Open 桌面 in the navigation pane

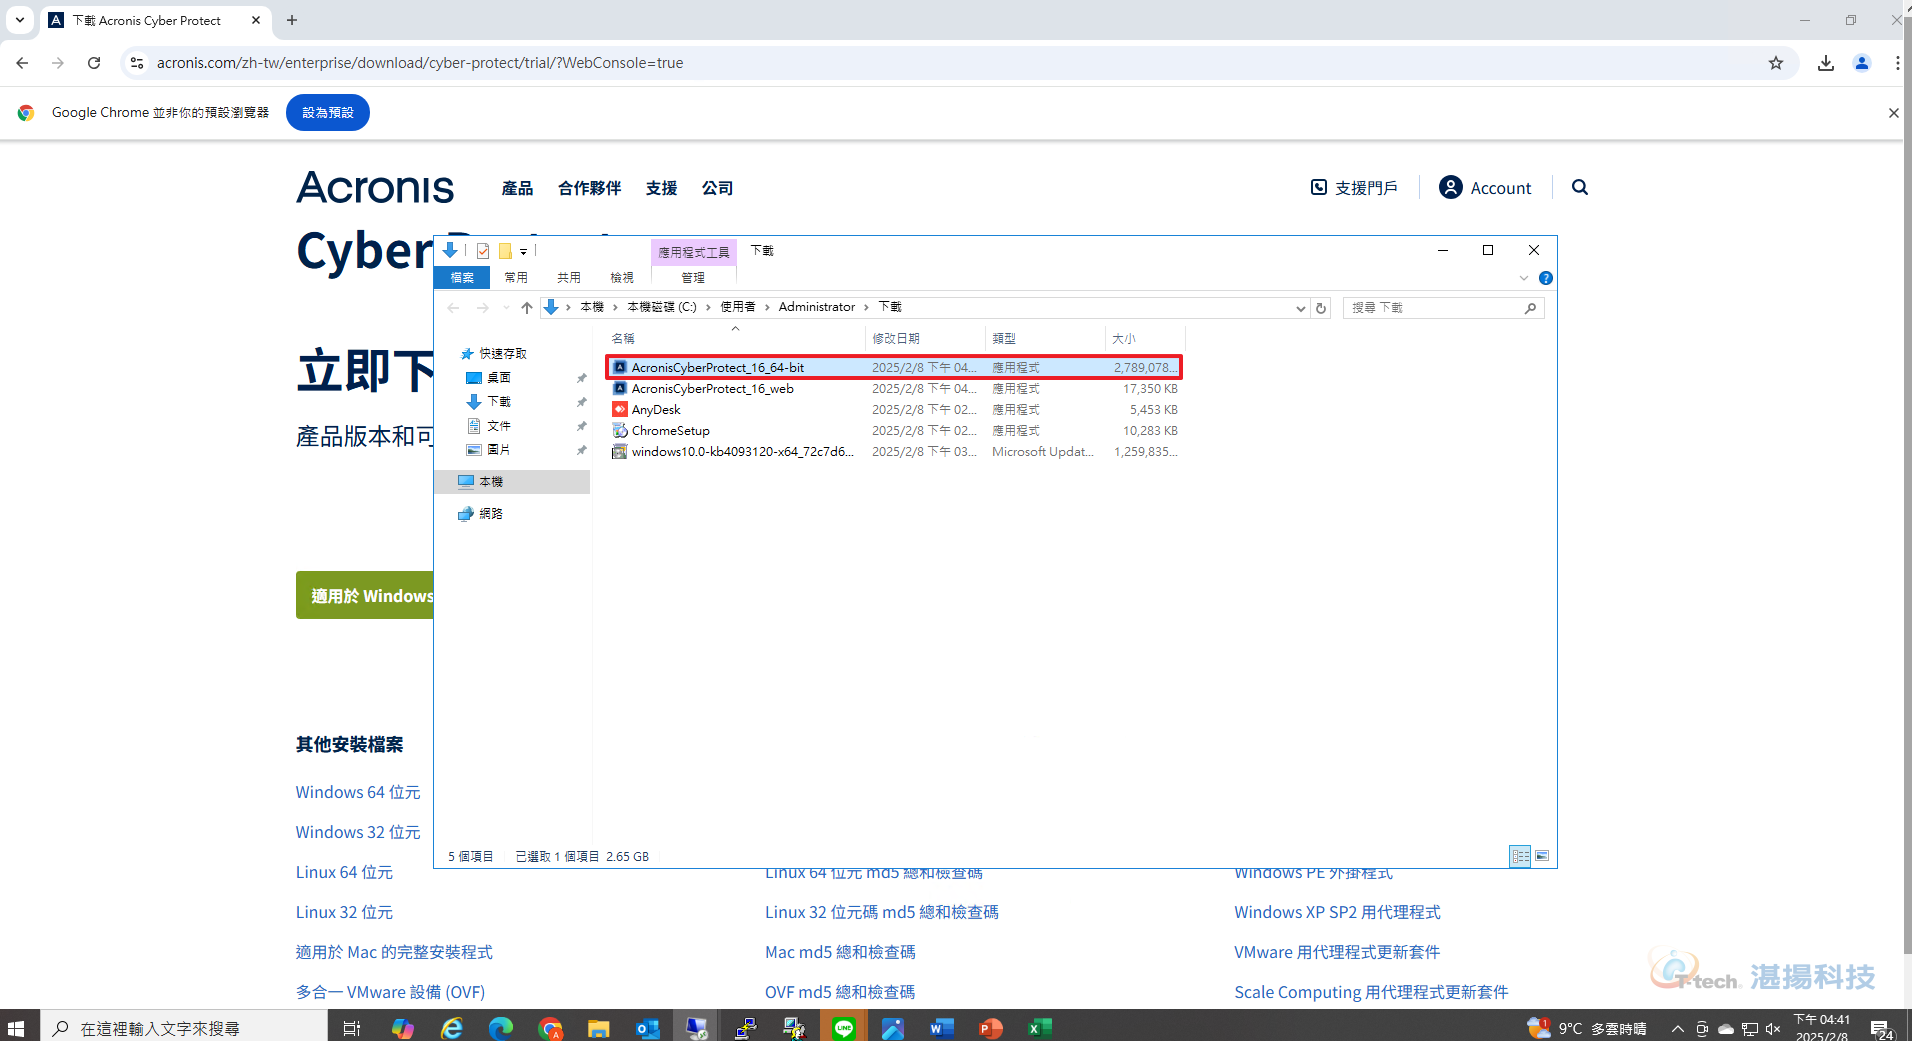[x=499, y=377]
